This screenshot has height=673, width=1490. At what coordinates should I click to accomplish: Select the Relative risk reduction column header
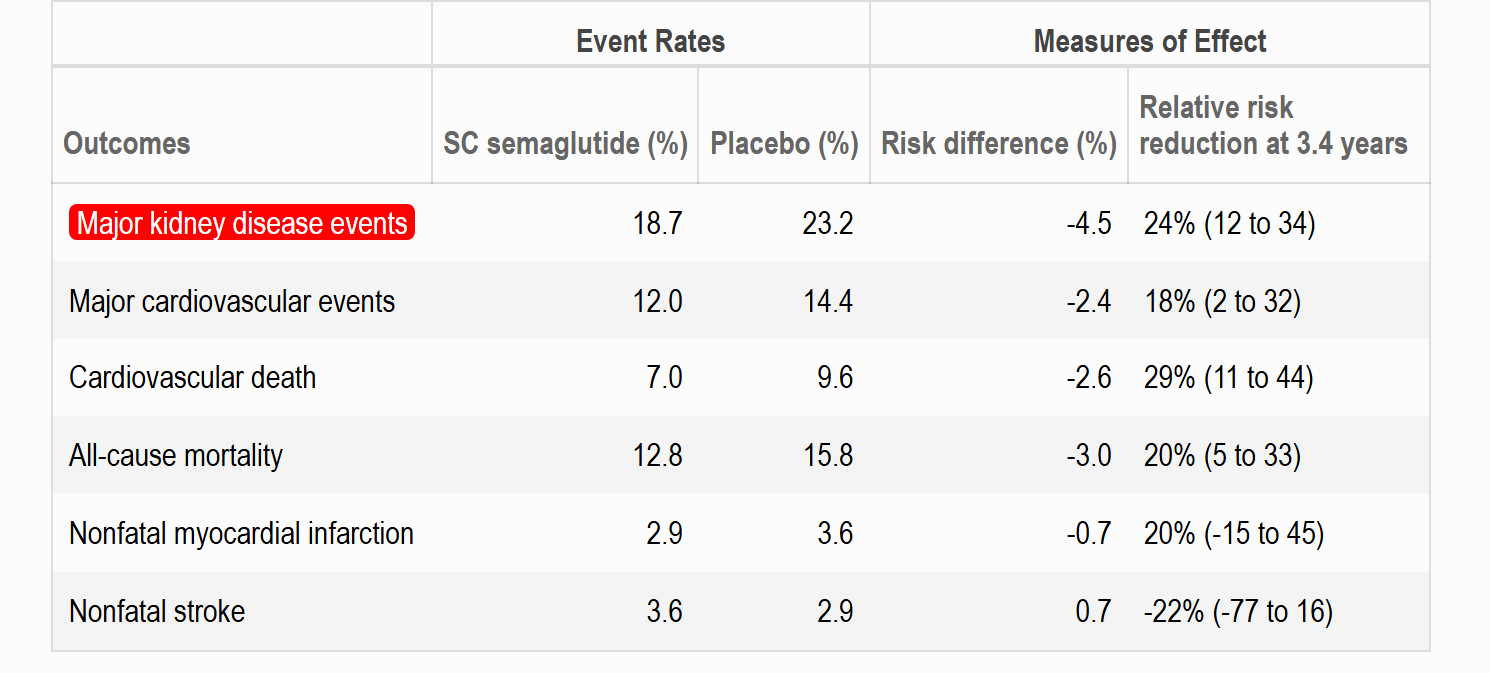click(1273, 126)
